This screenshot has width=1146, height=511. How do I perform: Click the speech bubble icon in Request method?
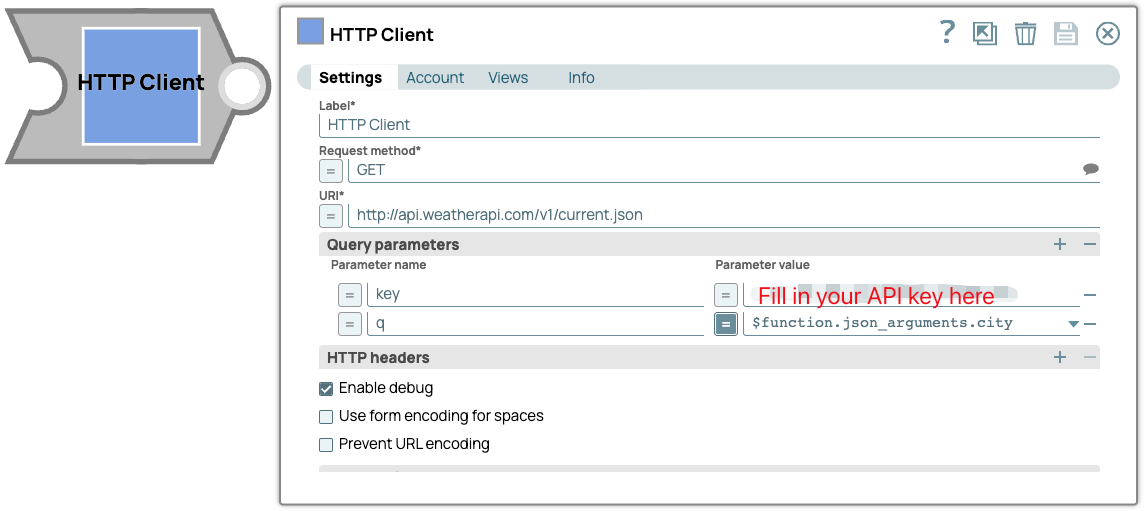click(x=1090, y=170)
